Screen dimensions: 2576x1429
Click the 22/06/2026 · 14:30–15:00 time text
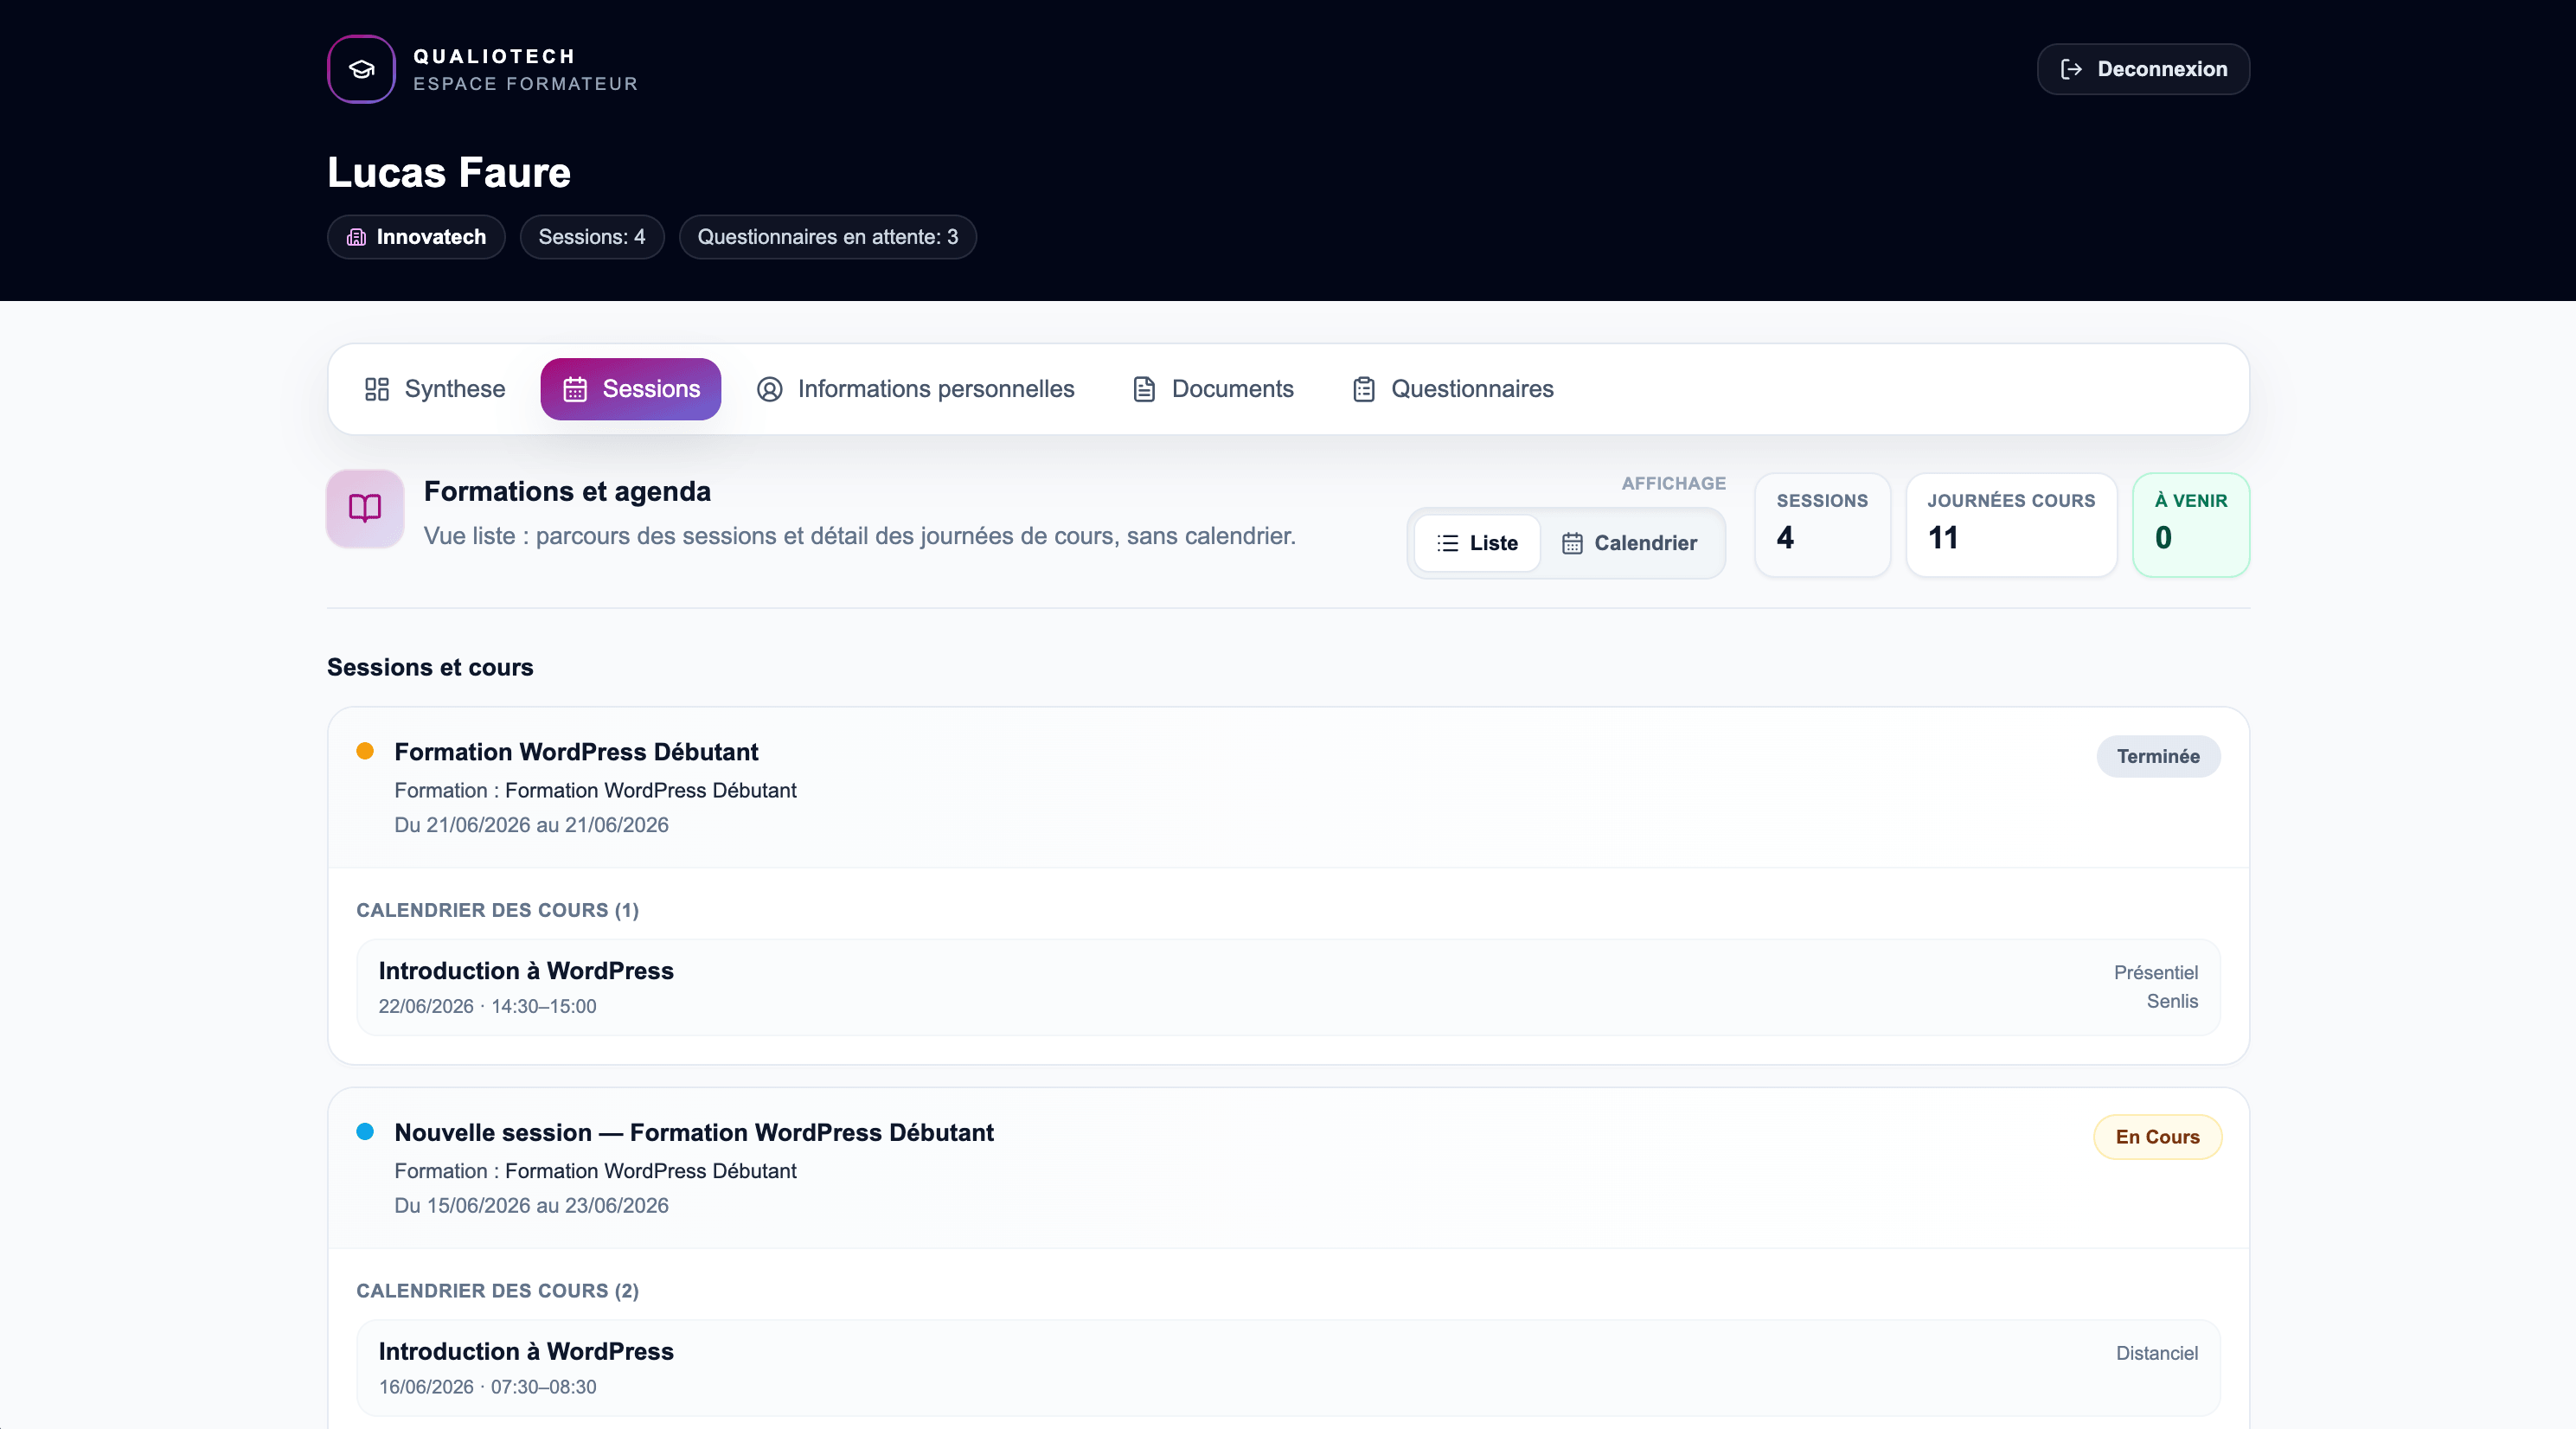pyautogui.click(x=487, y=1006)
